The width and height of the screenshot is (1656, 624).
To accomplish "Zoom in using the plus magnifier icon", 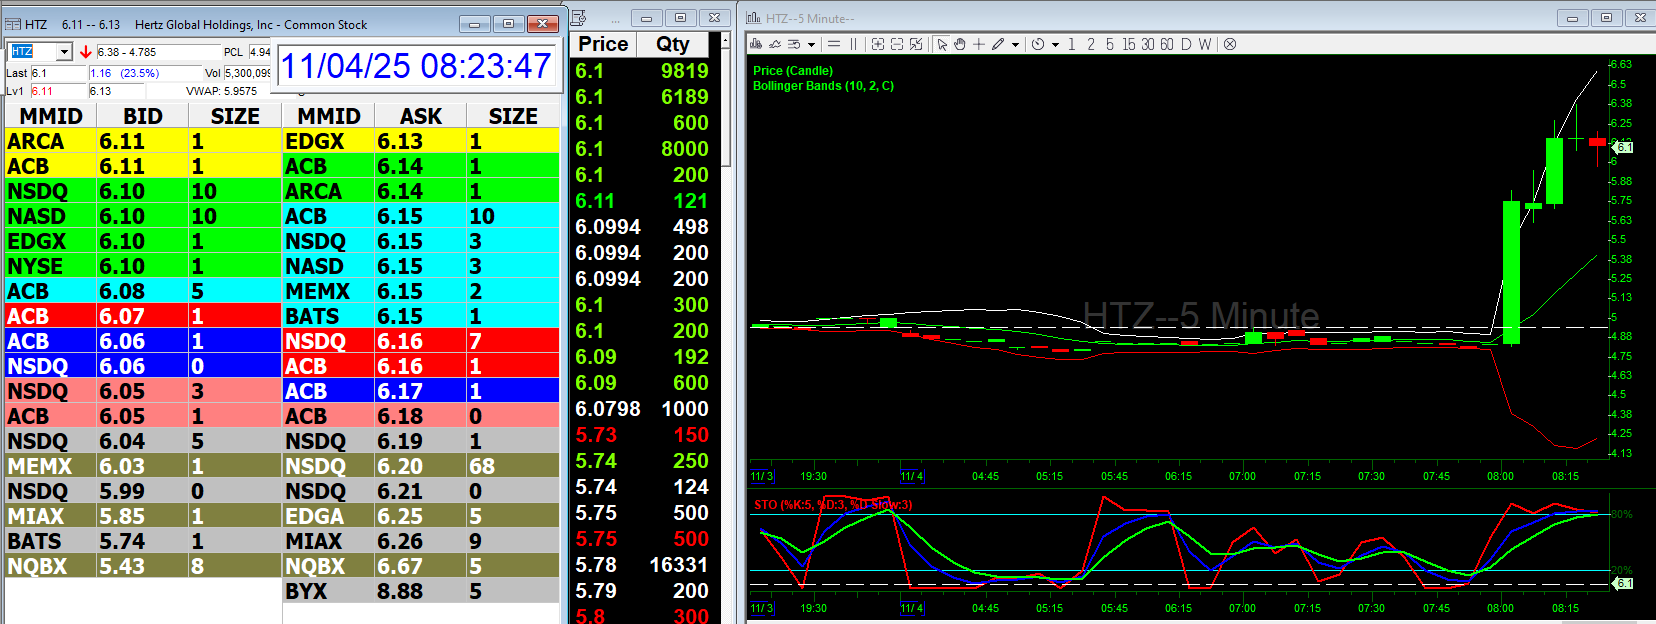I will pyautogui.click(x=878, y=44).
